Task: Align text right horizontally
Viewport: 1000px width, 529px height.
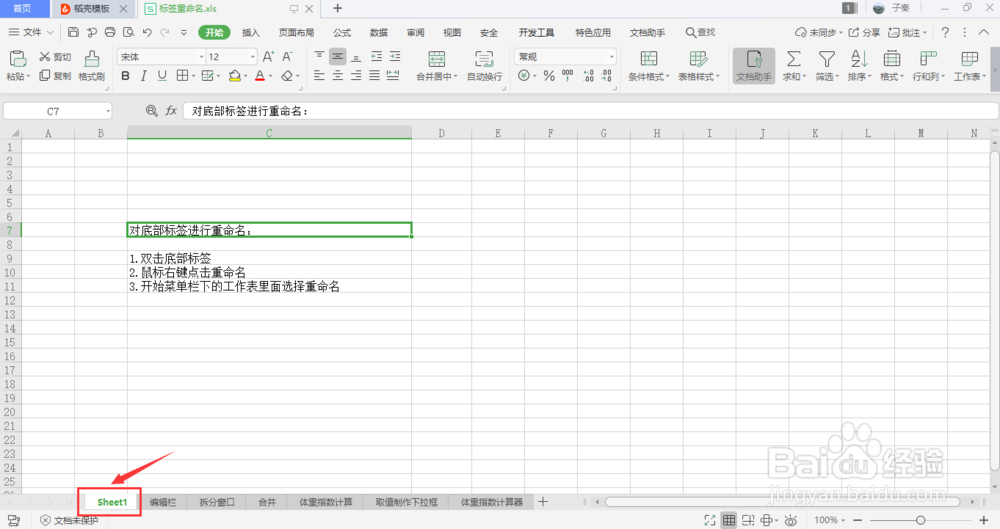Action: [356, 76]
